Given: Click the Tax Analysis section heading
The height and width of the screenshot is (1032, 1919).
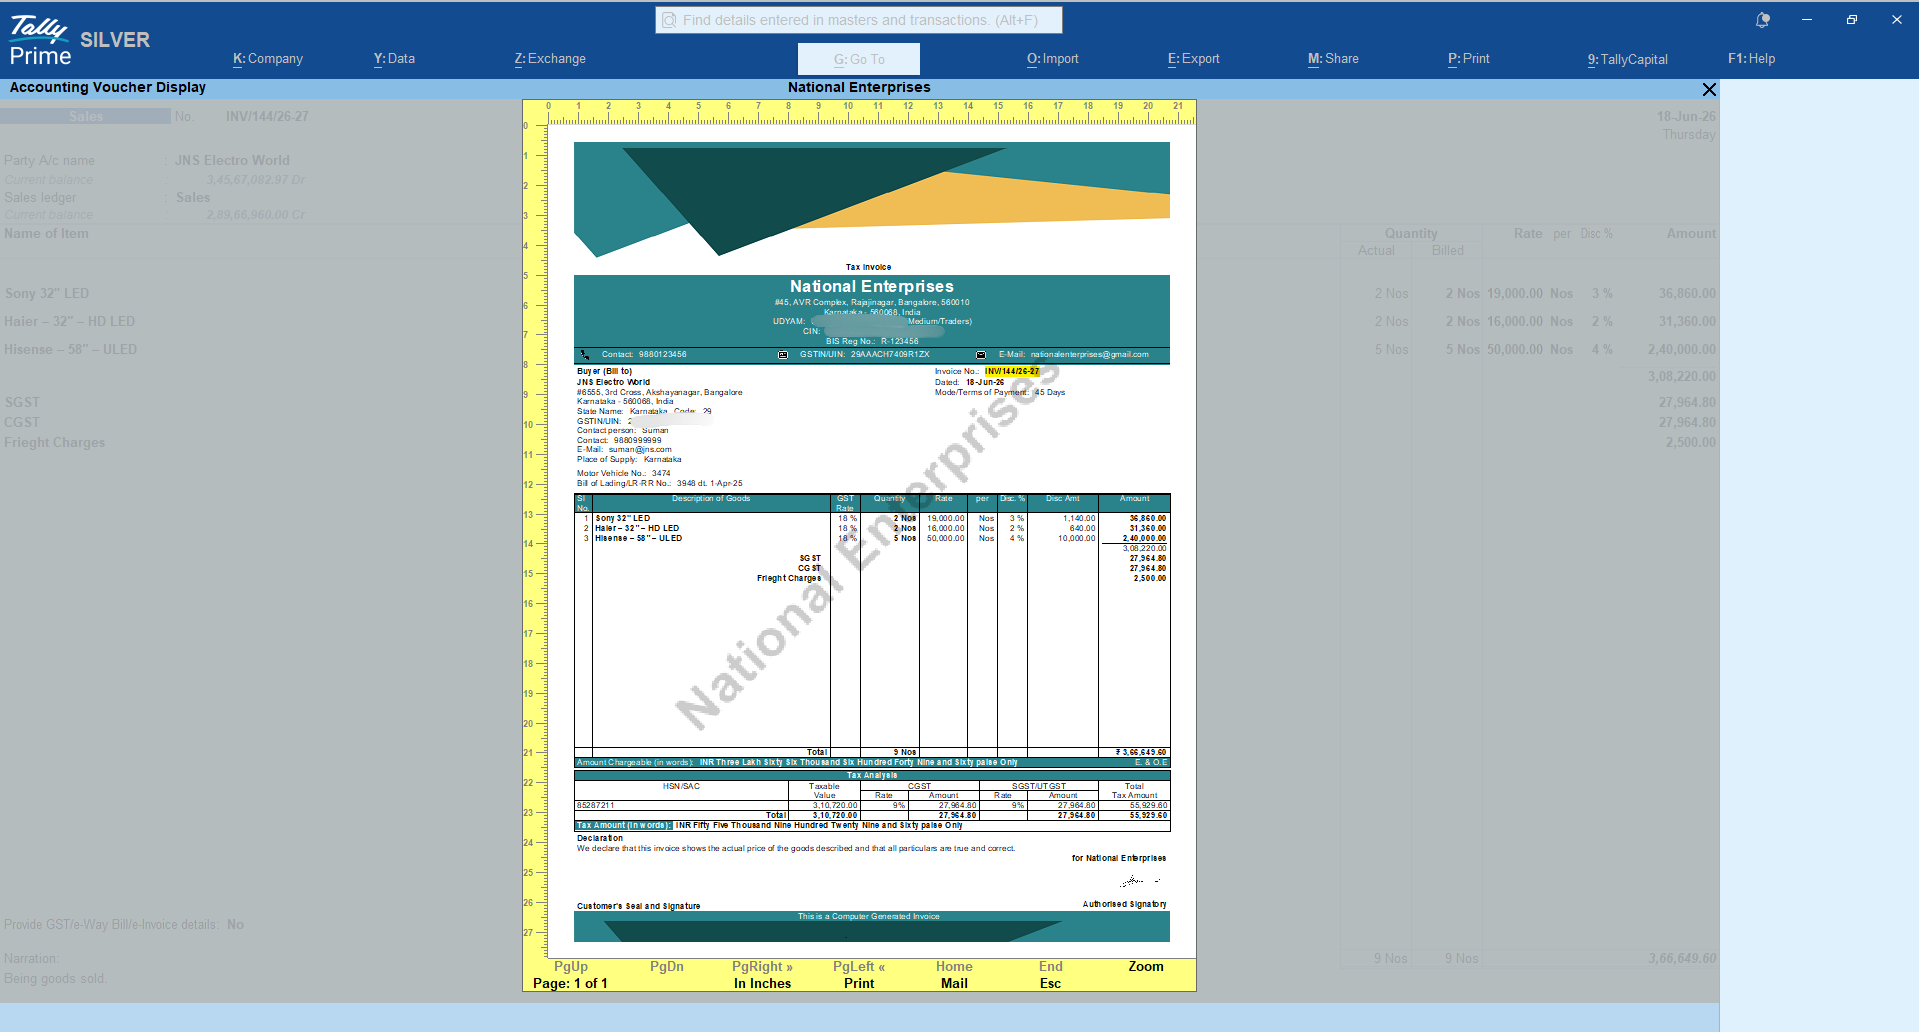Looking at the screenshot, I should click(x=872, y=776).
